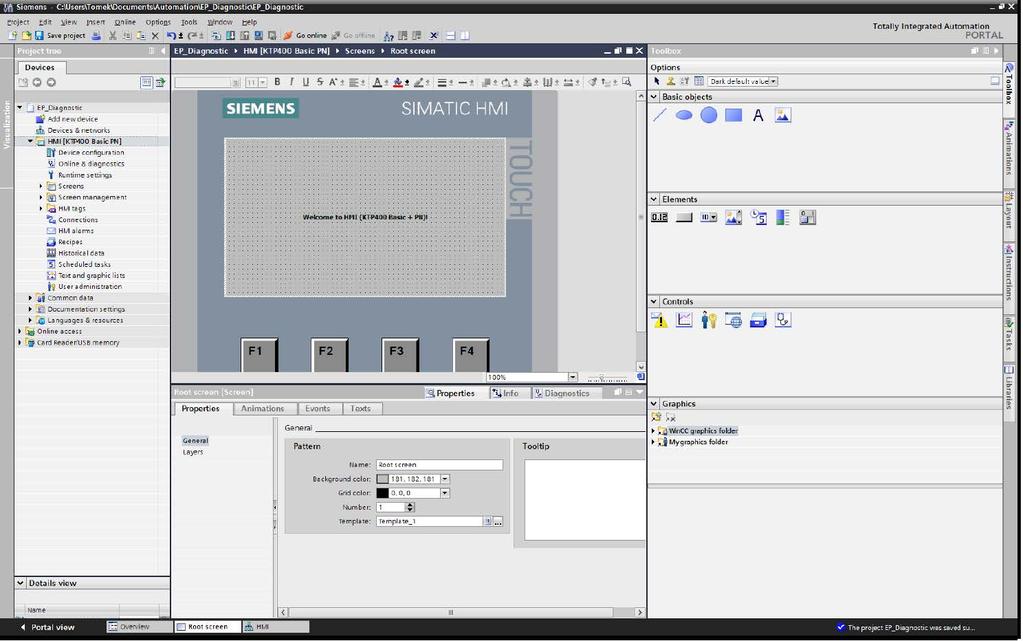This screenshot has width=1023, height=641.
Task: Switch to the Animations properties tab
Action: (262, 409)
